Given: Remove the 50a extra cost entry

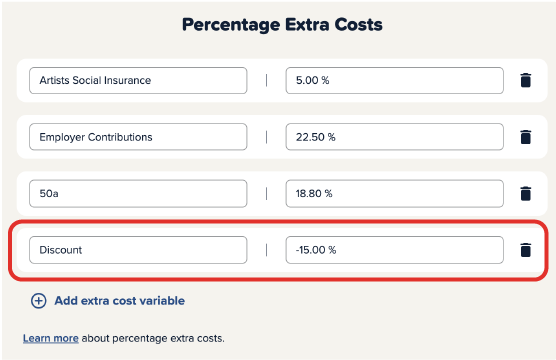Looking at the screenshot, I should tap(526, 193).
